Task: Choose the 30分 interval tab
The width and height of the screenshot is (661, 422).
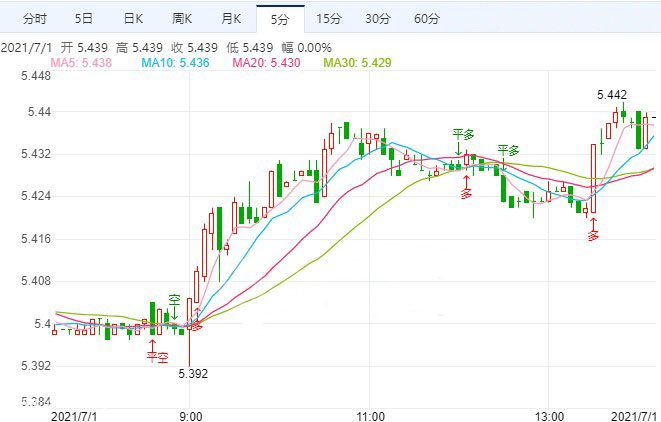Action: [x=377, y=19]
